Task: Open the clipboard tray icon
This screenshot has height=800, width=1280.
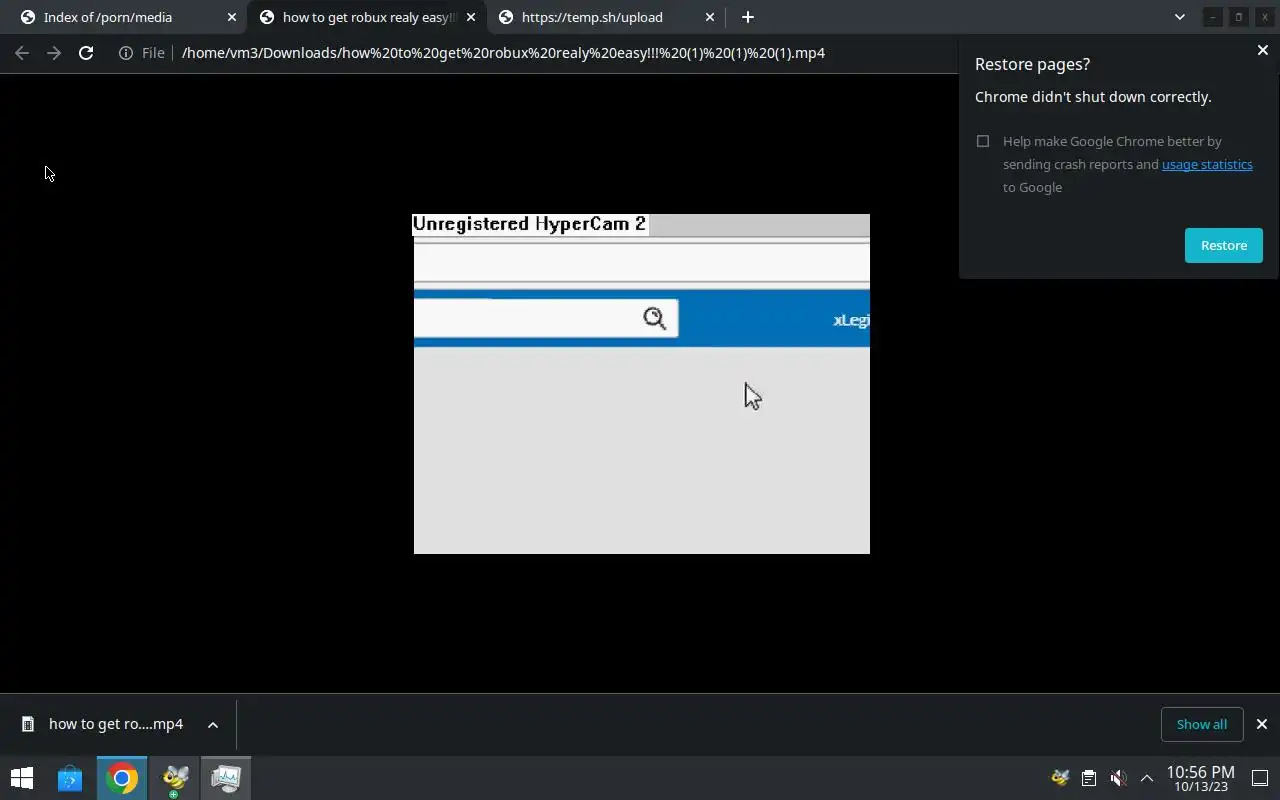Action: [1089, 778]
